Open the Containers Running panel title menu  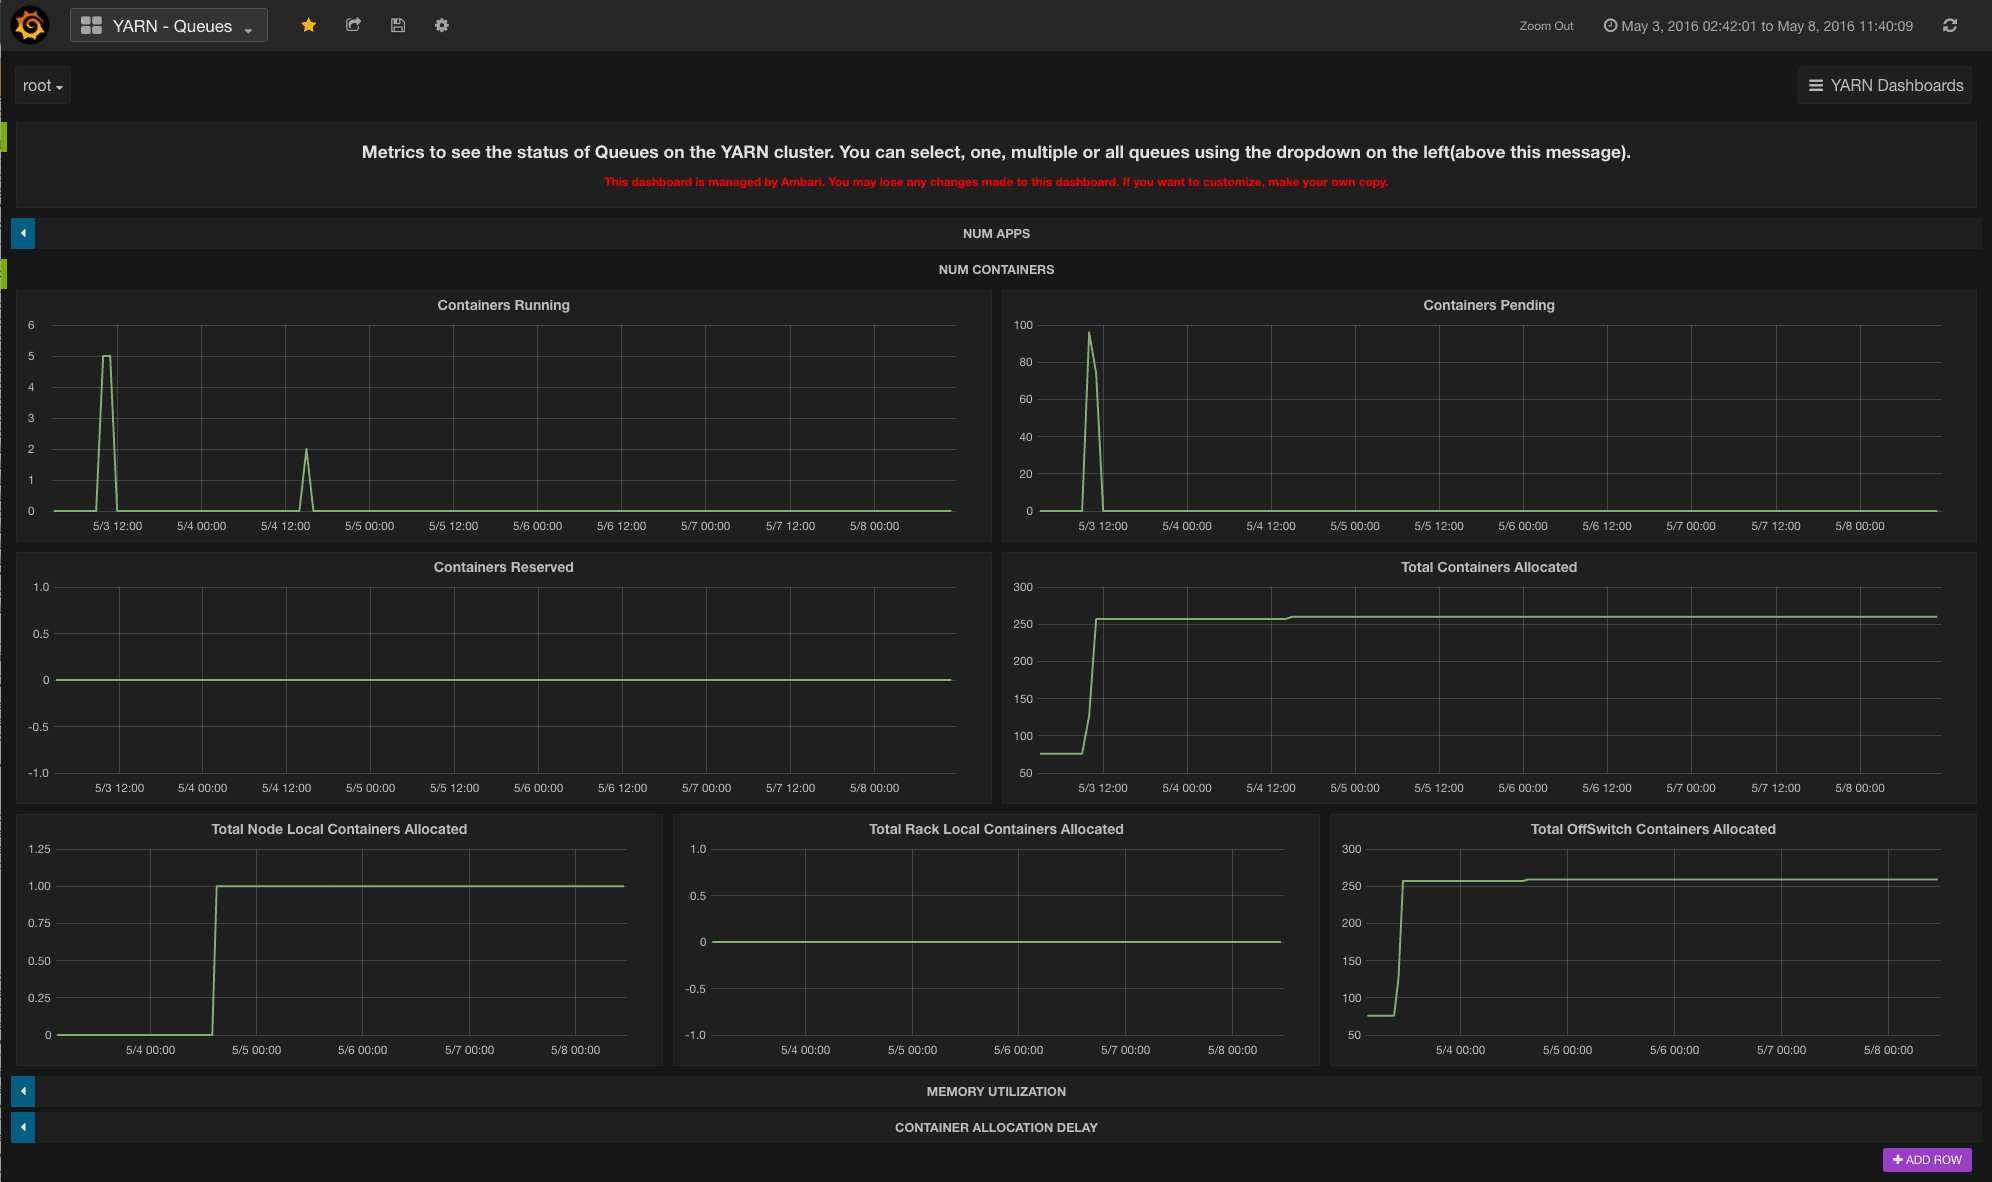coord(503,305)
